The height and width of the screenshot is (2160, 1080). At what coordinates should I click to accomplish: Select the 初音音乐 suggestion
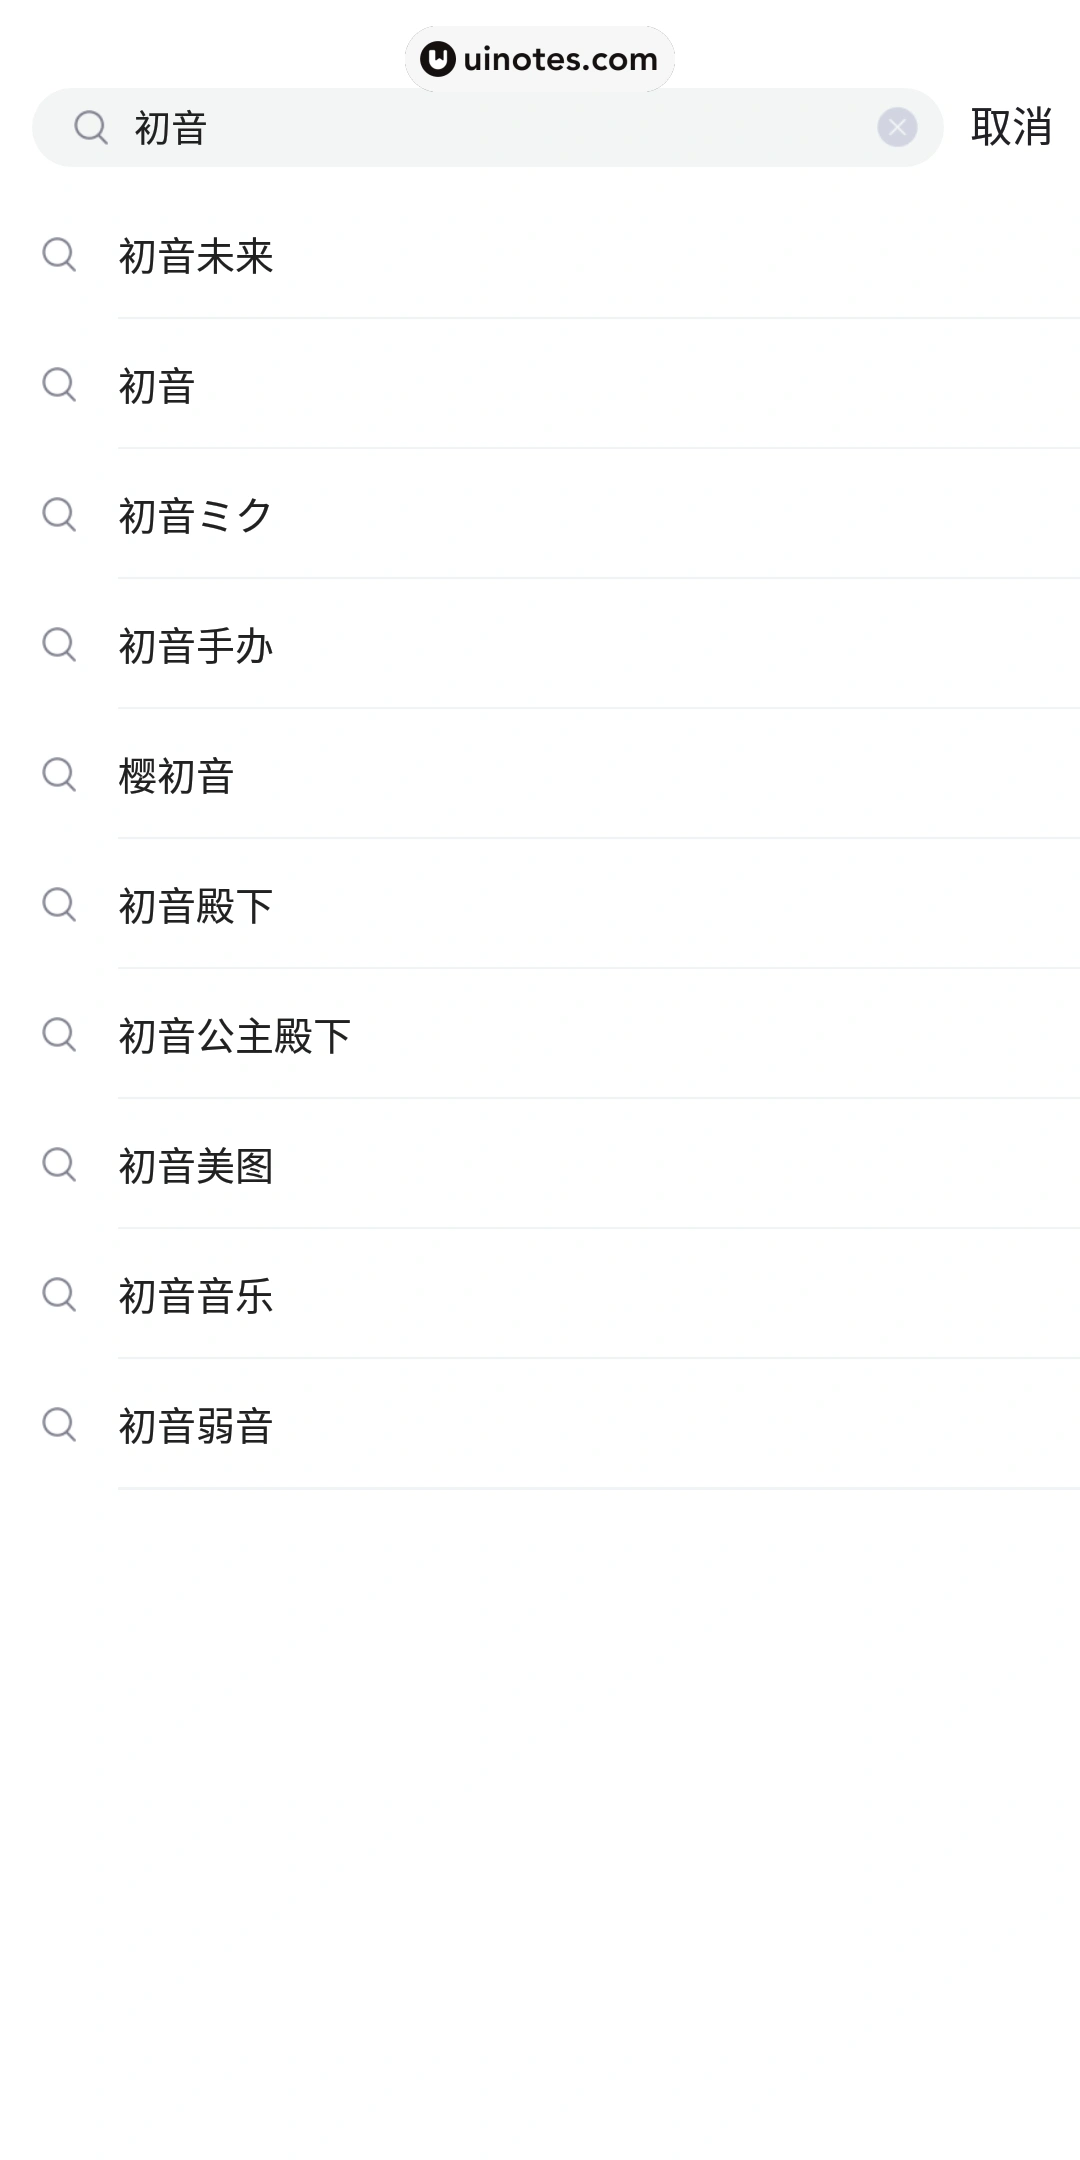point(196,1296)
